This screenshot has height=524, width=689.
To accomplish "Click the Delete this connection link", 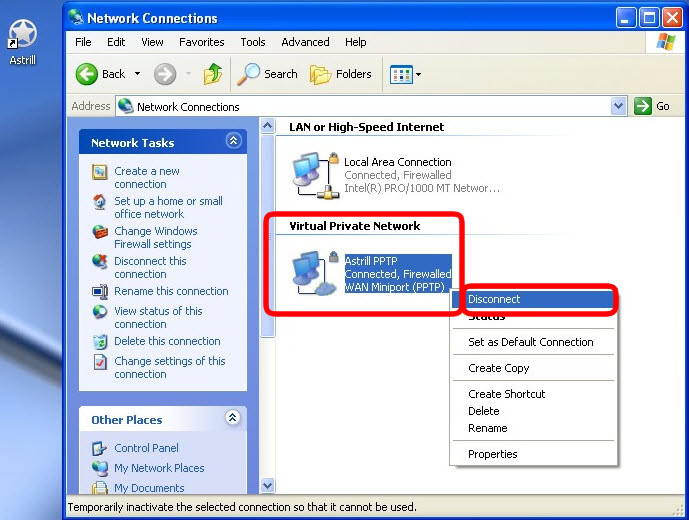I will [x=167, y=341].
